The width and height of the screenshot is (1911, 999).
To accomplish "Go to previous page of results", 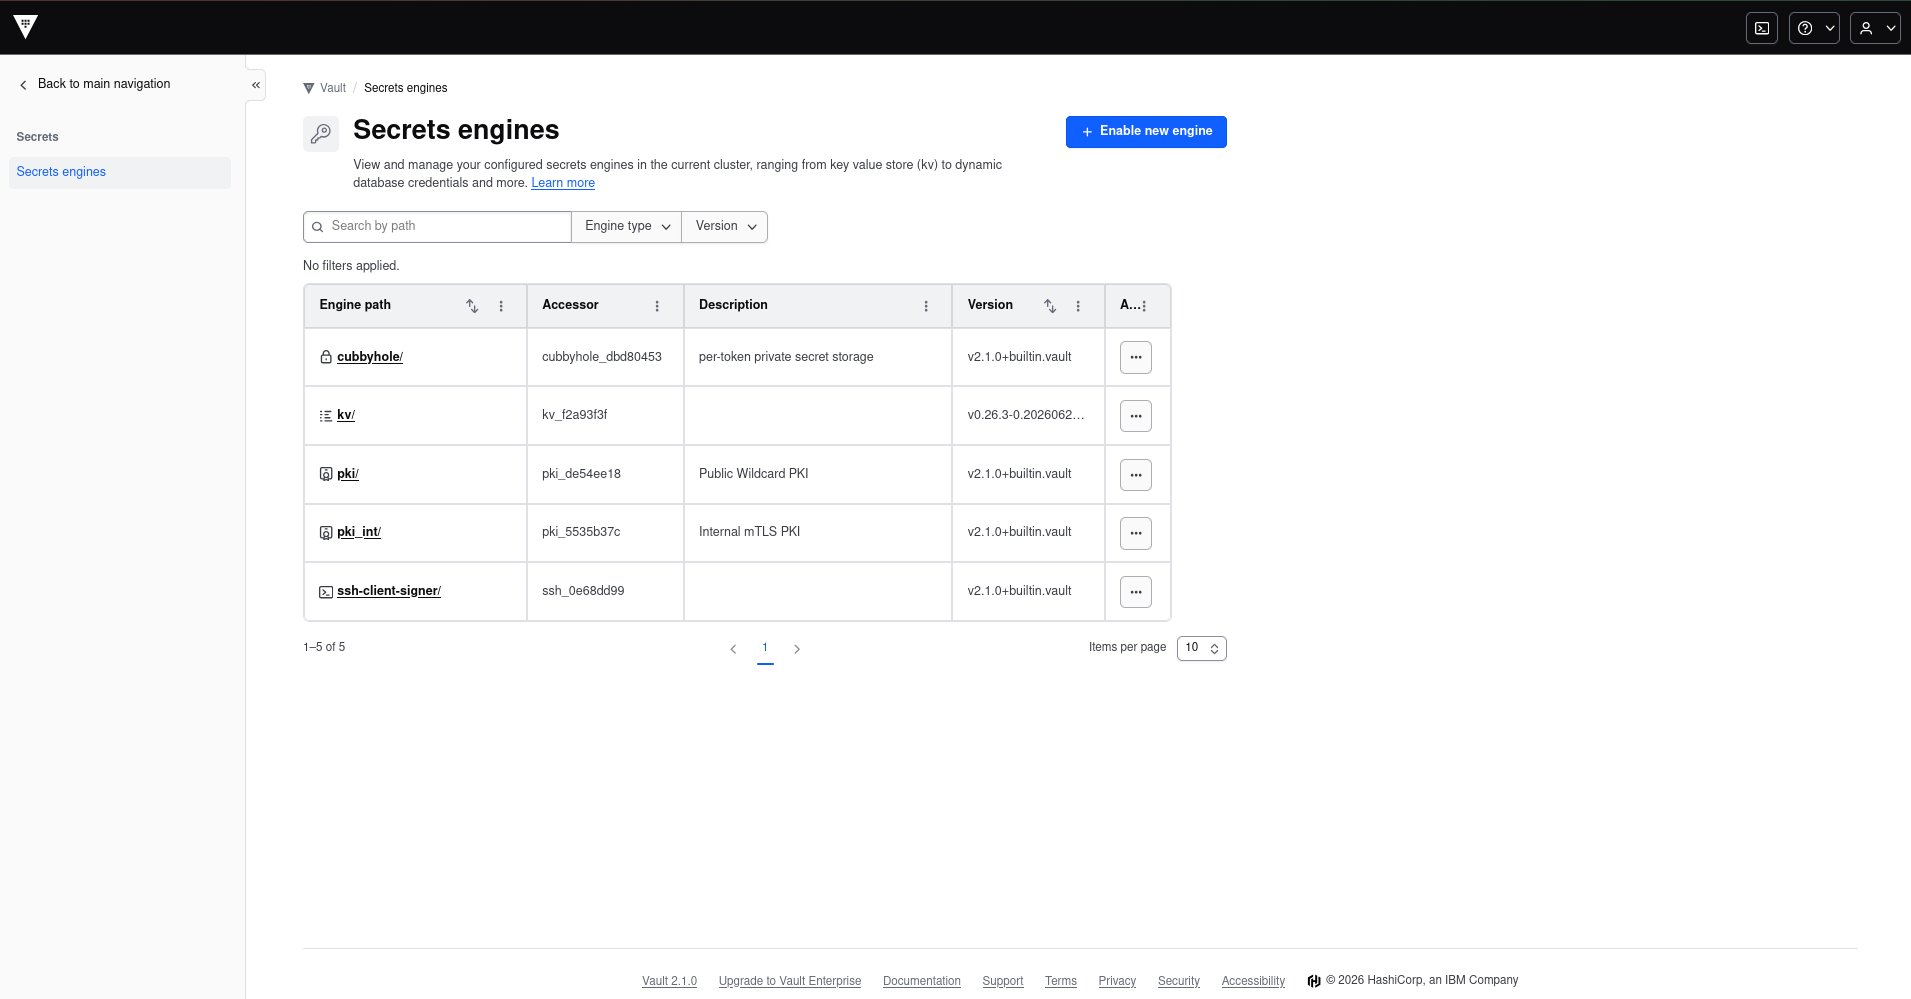I will (733, 649).
